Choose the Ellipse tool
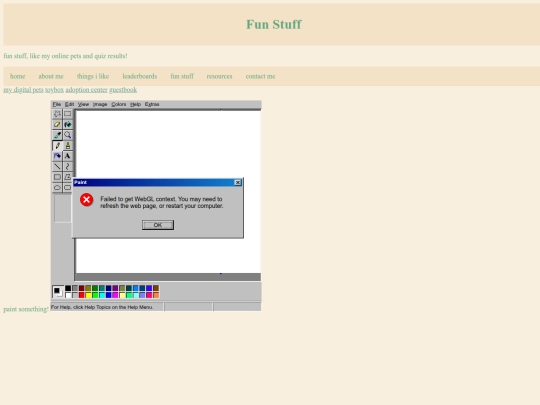This screenshot has height=405, width=540. tap(57, 188)
